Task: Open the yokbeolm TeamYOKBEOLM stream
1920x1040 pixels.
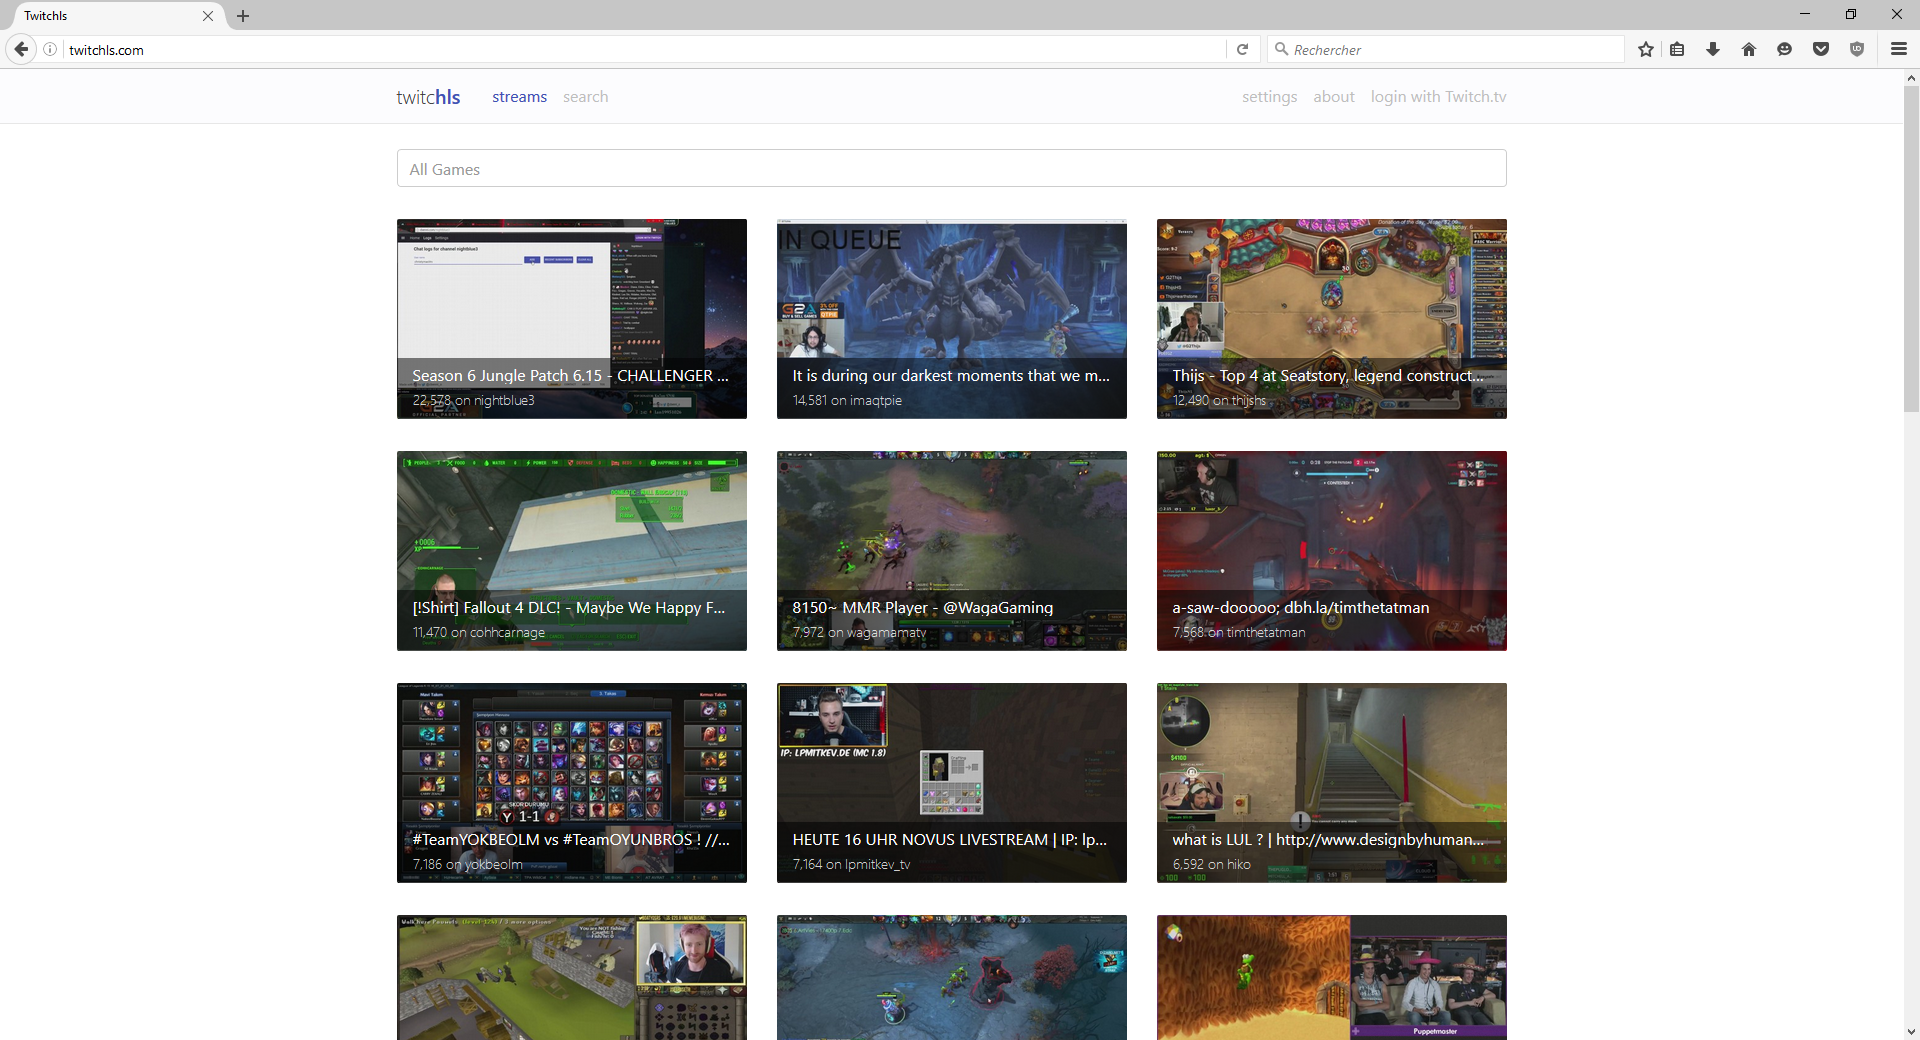Action: point(571,783)
